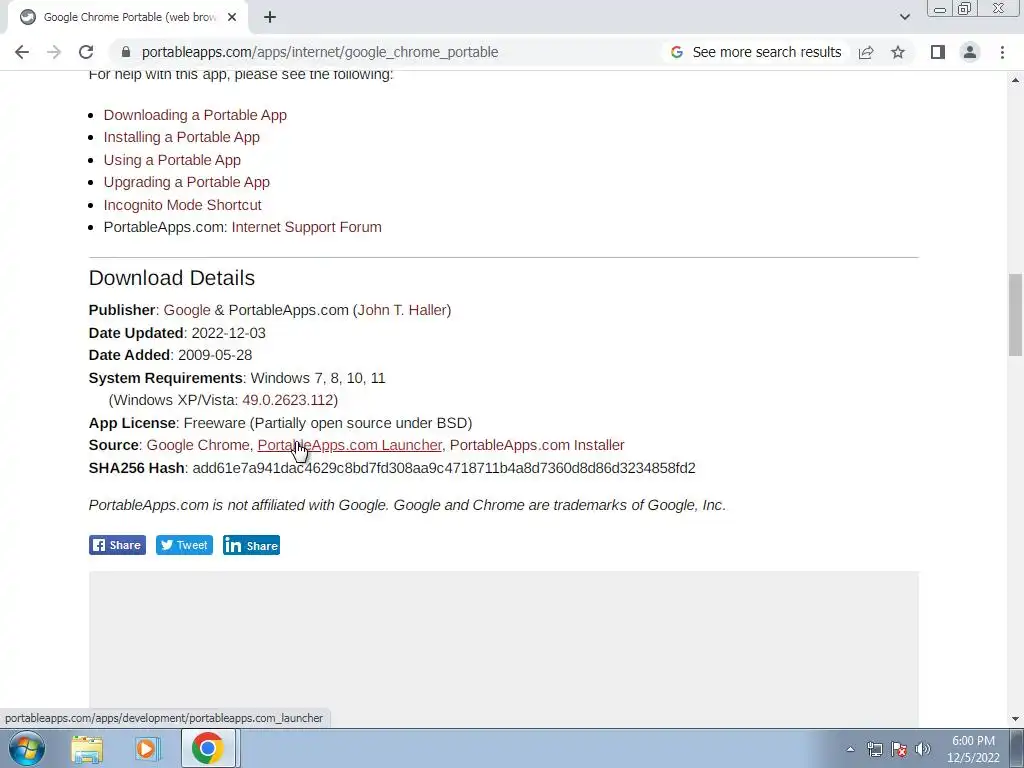The image size is (1024, 768).
Task: Reload the current page
Action: (x=86, y=52)
